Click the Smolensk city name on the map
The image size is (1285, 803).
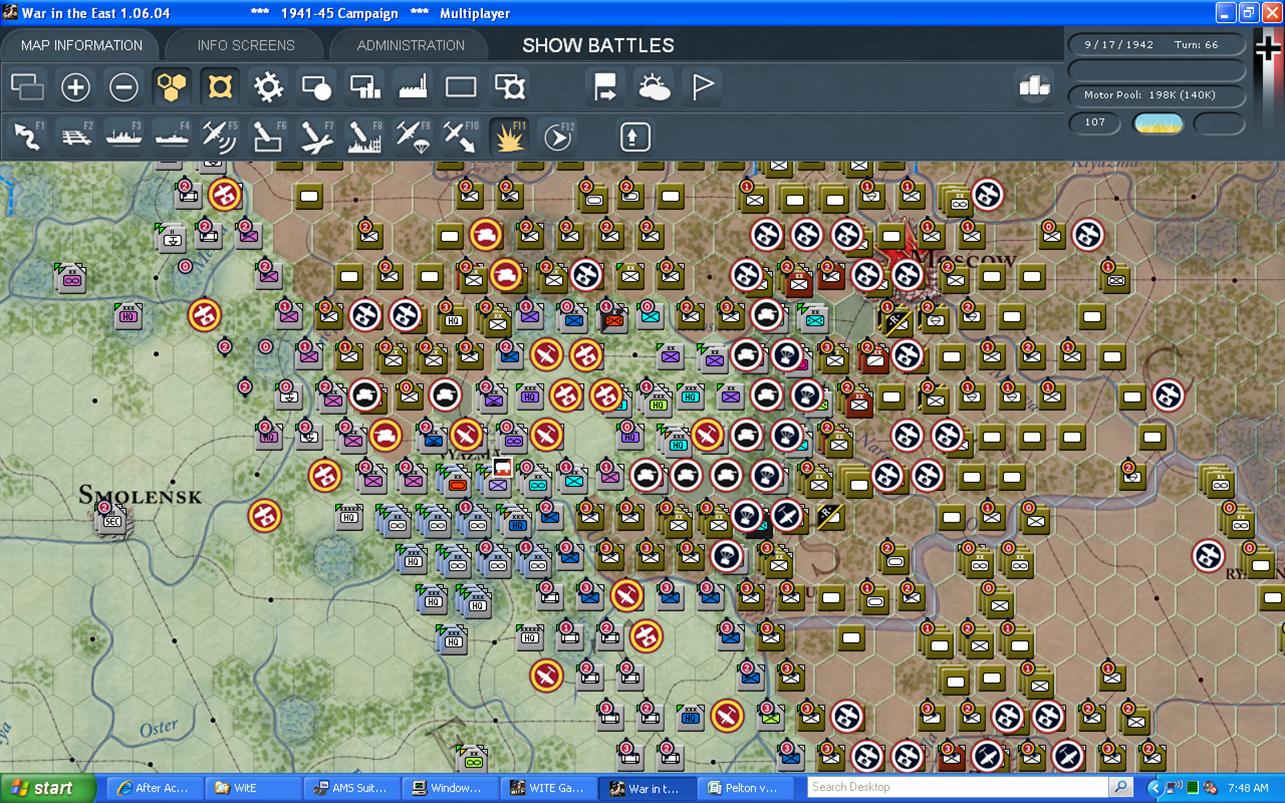[140, 495]
